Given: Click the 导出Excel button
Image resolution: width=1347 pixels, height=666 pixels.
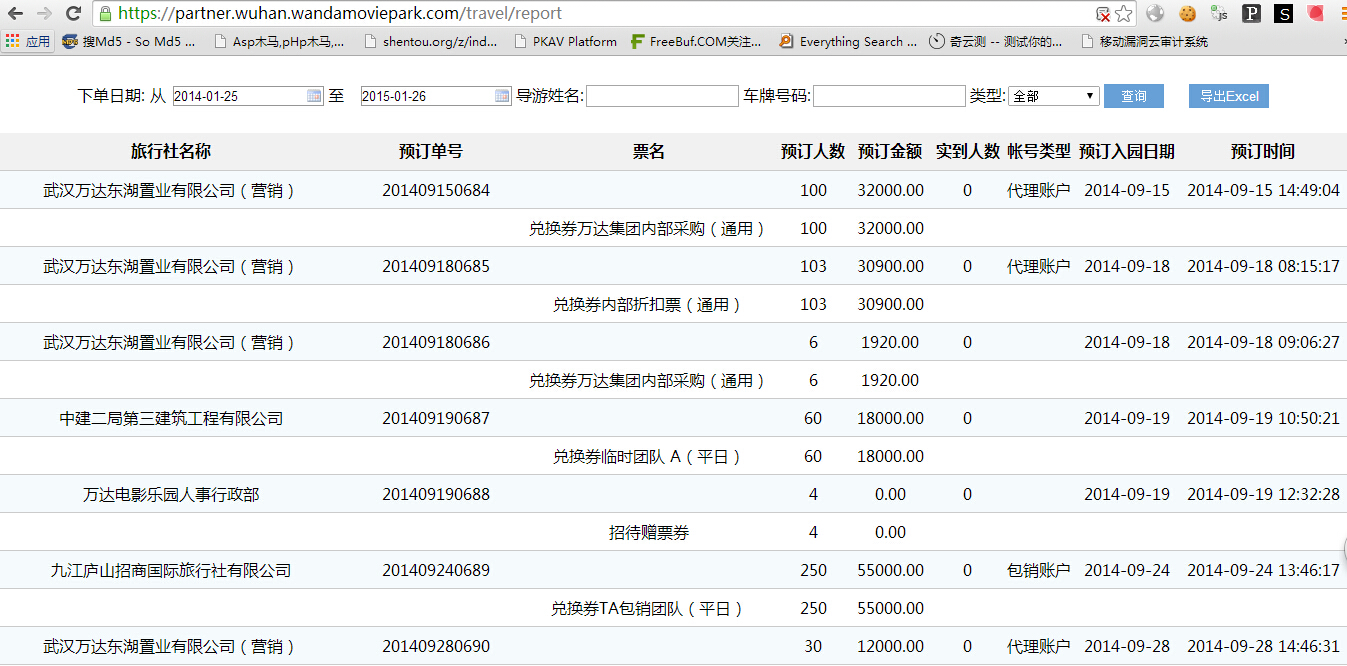Looking at the screenshot, I should [1229, 96].
